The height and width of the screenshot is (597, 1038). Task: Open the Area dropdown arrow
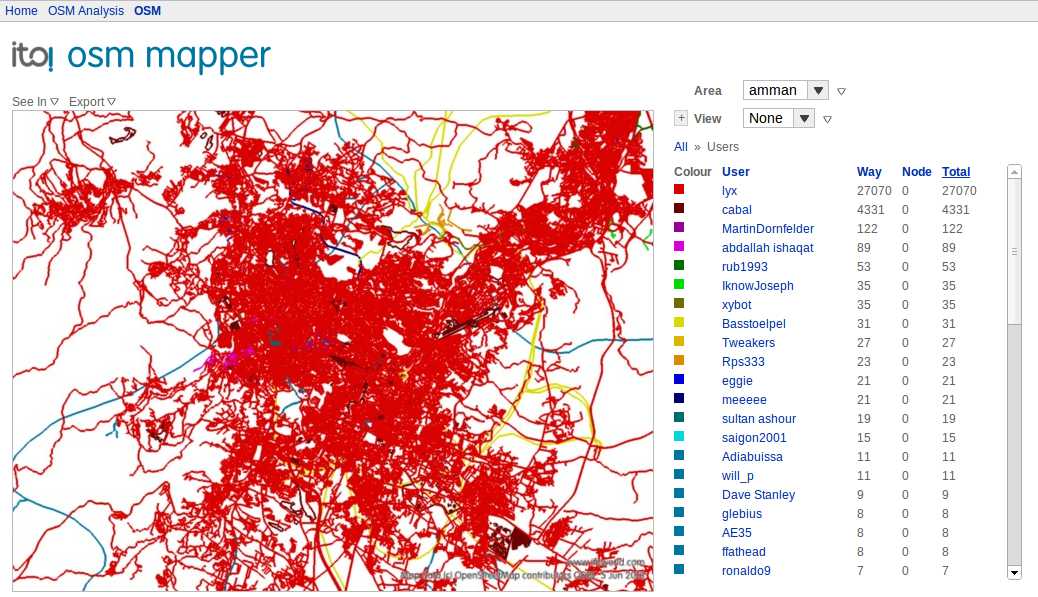(818, 90)
